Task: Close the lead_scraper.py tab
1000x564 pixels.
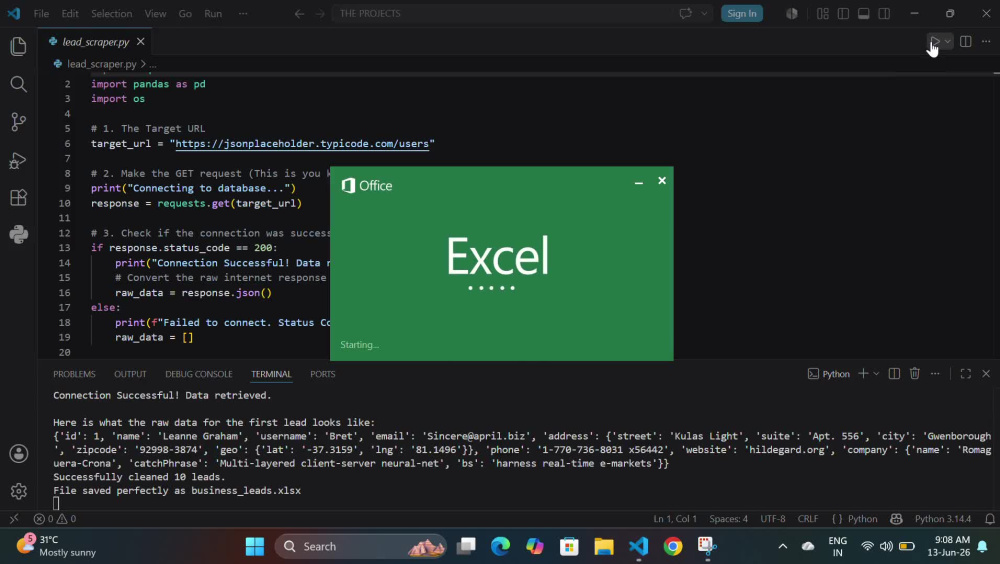Action: point(140,41)
